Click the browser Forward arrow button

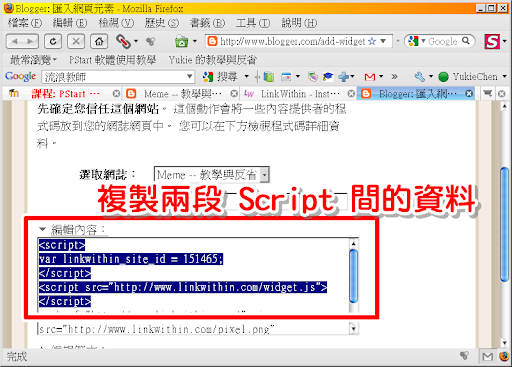click(30, 42)
